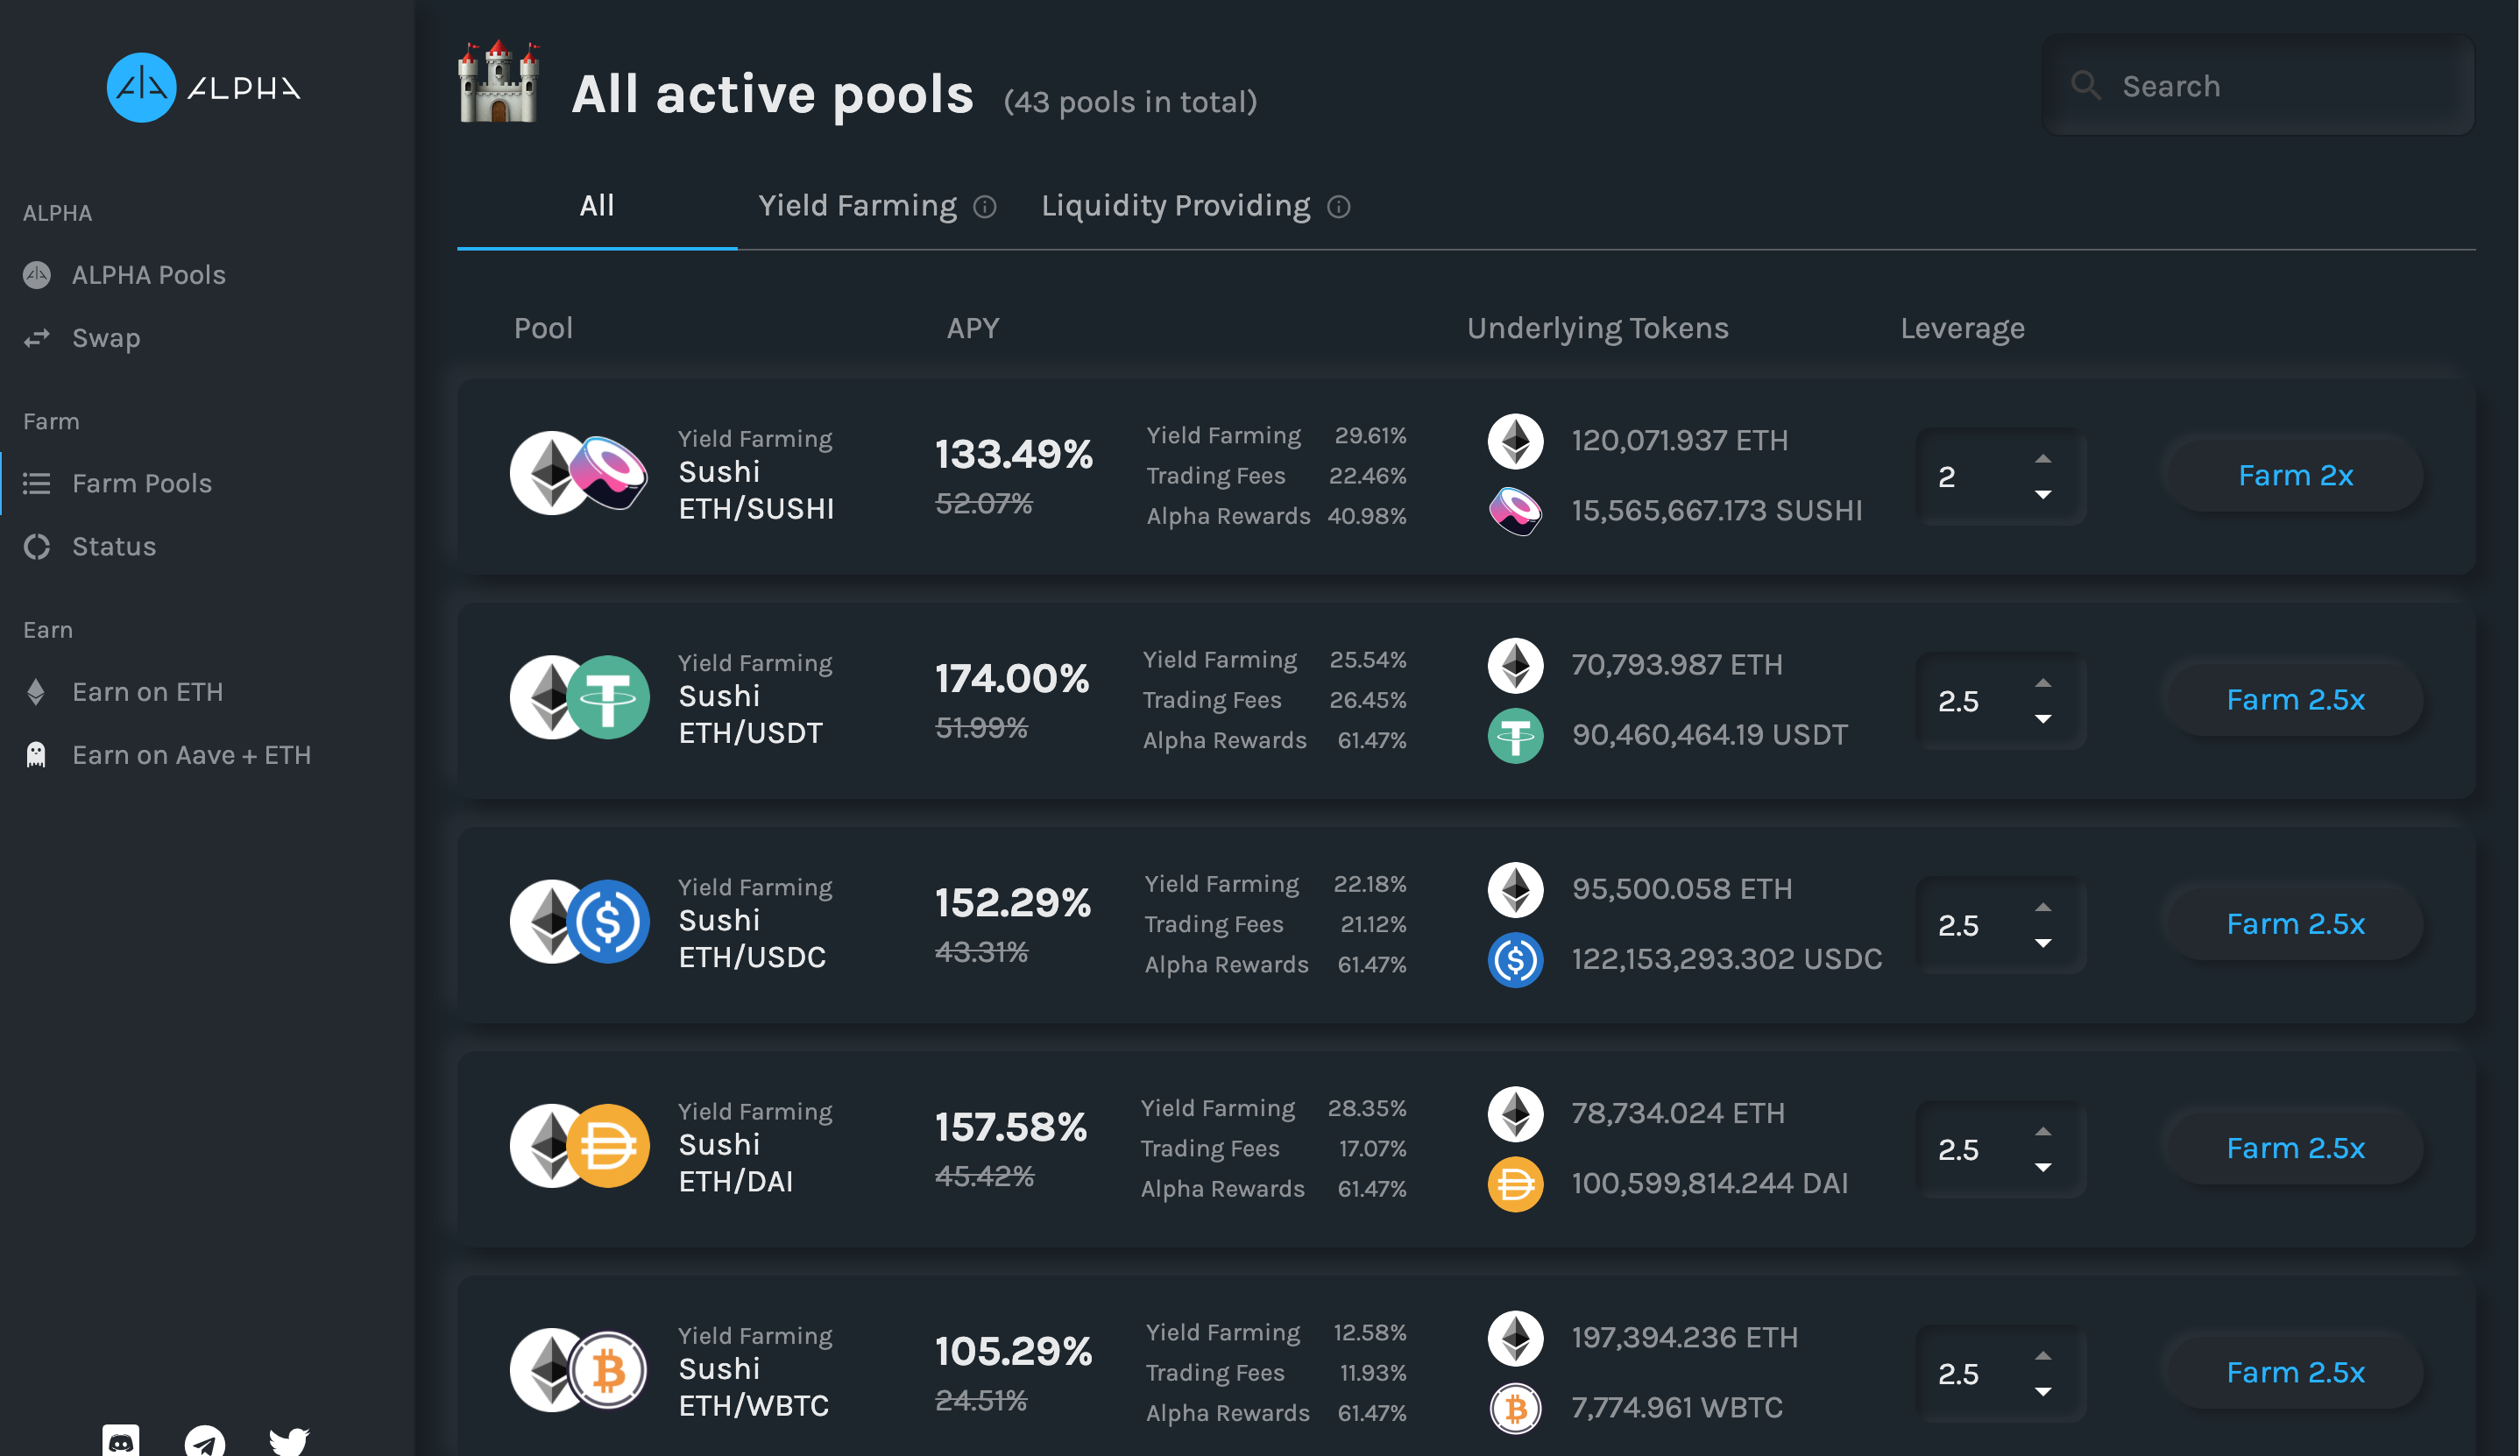Decrease leverage for the ETH/USDT pool
The width and height of the screenshot is (2520, 1456).
[2043, 719]
